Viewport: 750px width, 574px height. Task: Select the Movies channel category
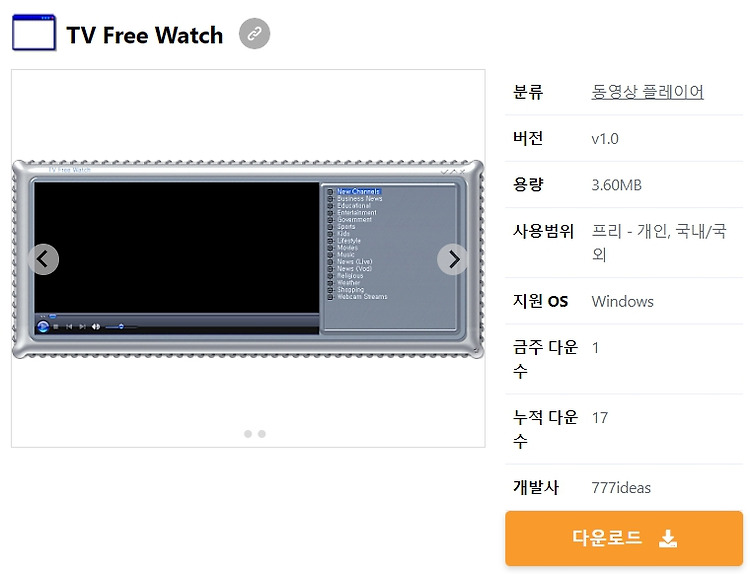click(347, 248)
